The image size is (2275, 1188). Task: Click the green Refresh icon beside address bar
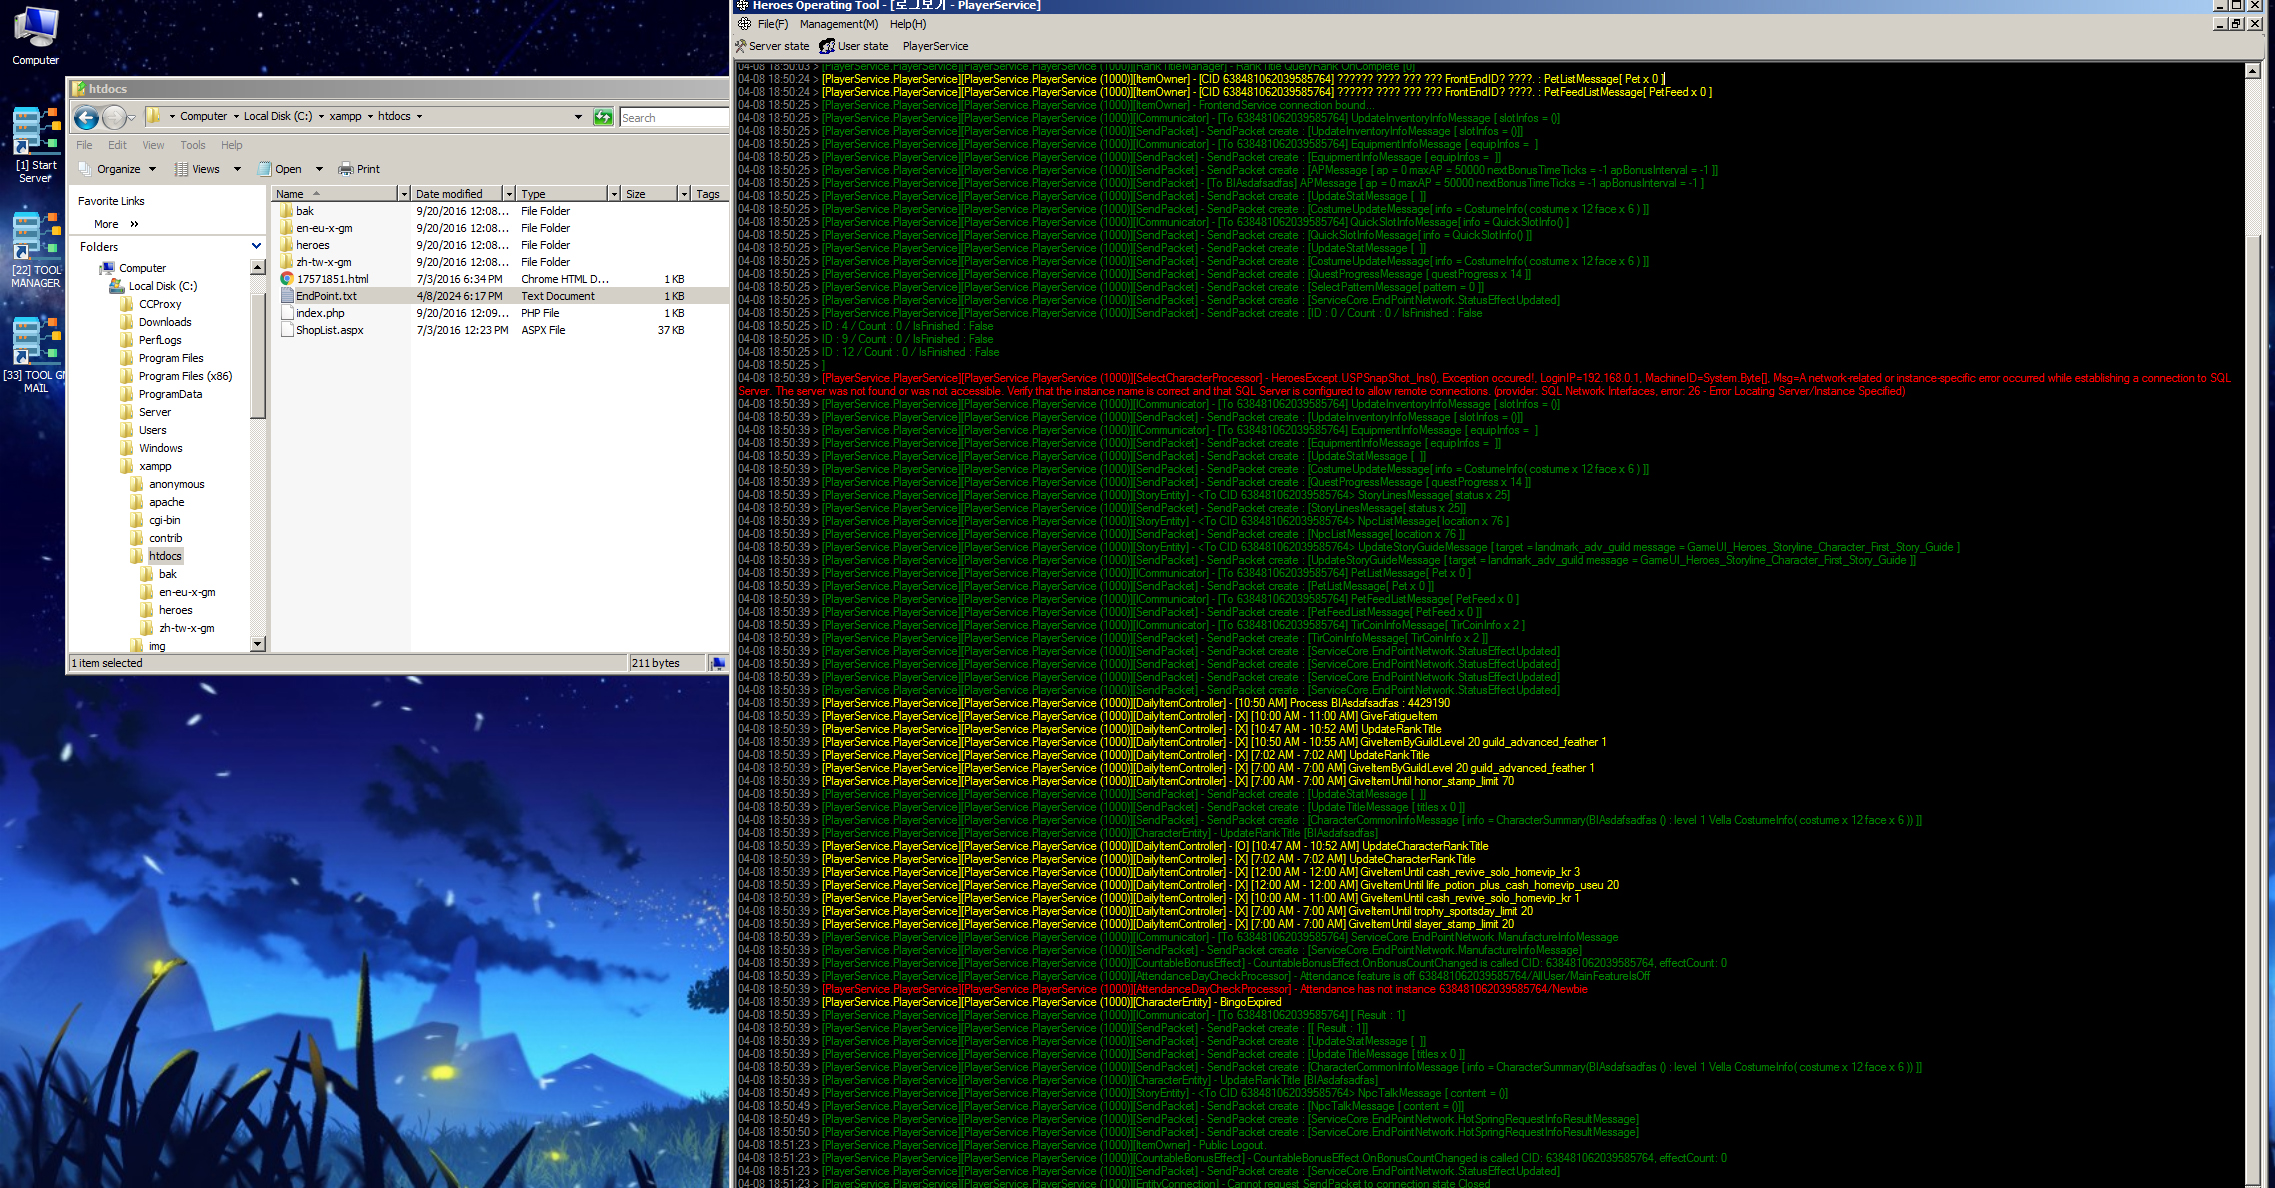[603, 117]
